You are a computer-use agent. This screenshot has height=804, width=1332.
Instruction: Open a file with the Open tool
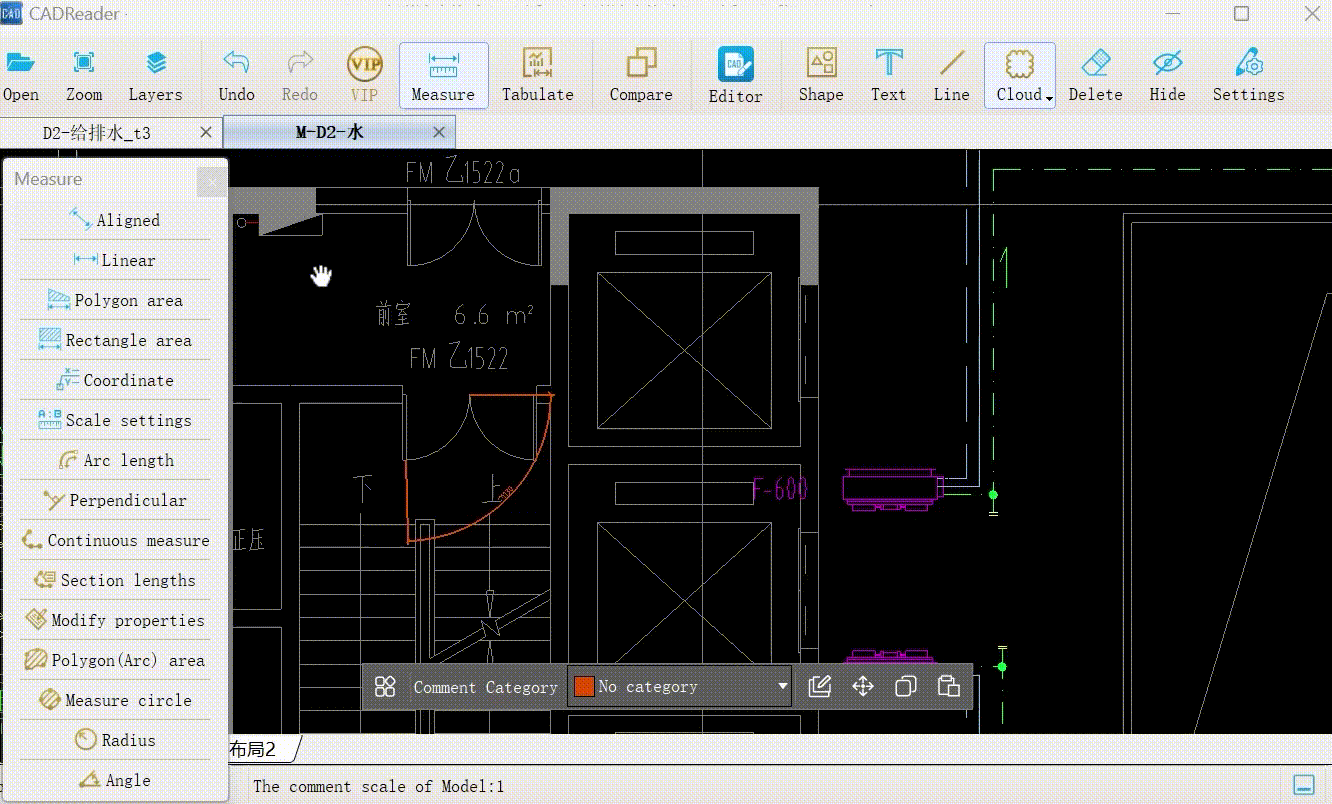[x=20, y=77]
